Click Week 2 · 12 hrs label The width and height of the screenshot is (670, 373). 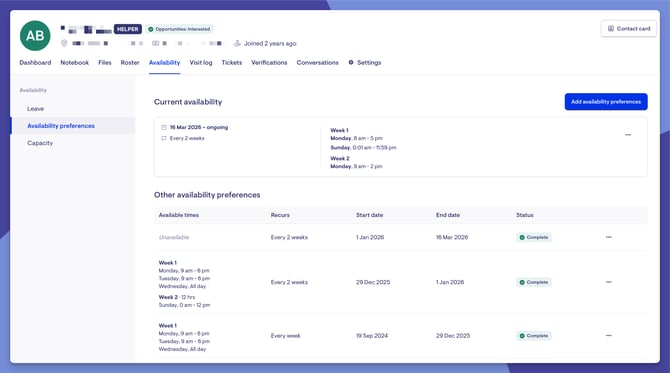pyautogui.click(x=177, y=297)
